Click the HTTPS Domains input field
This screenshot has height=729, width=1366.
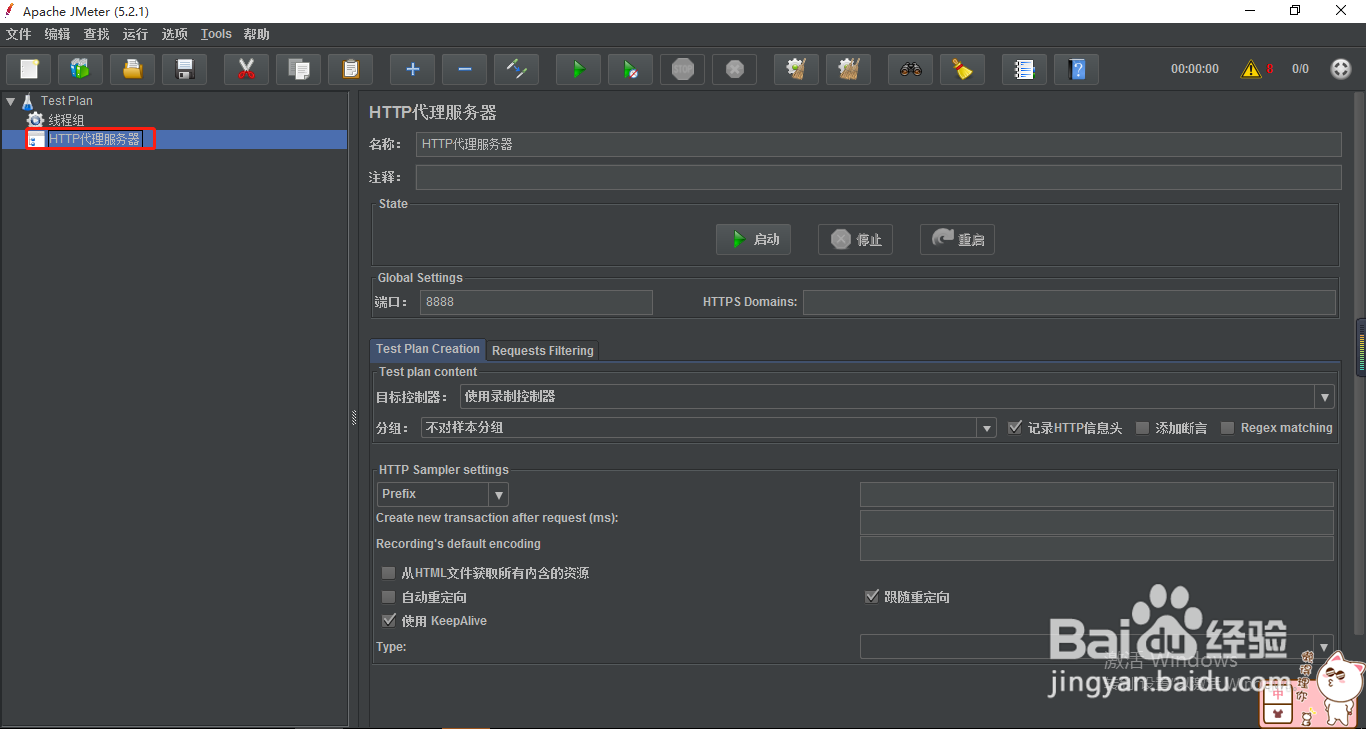[x=1069, y=302]
